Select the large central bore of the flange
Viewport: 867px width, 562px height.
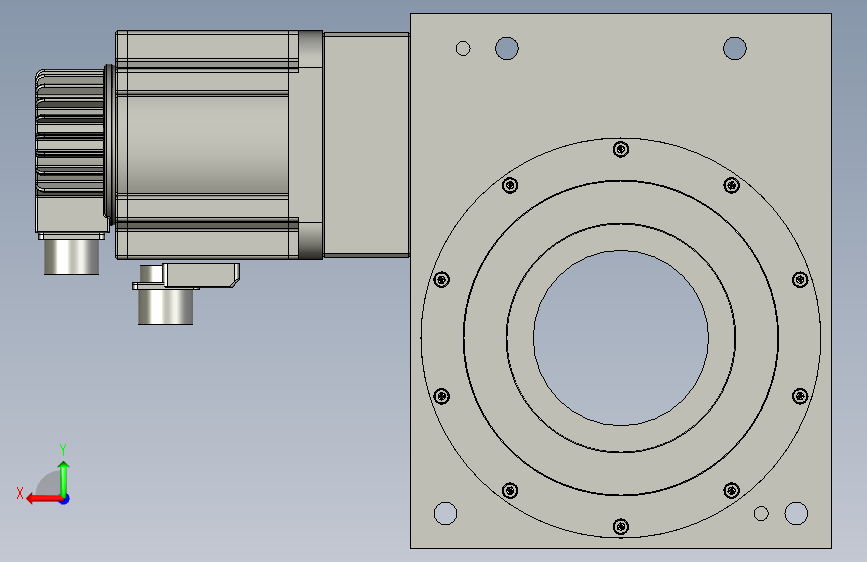coord(621,338)
